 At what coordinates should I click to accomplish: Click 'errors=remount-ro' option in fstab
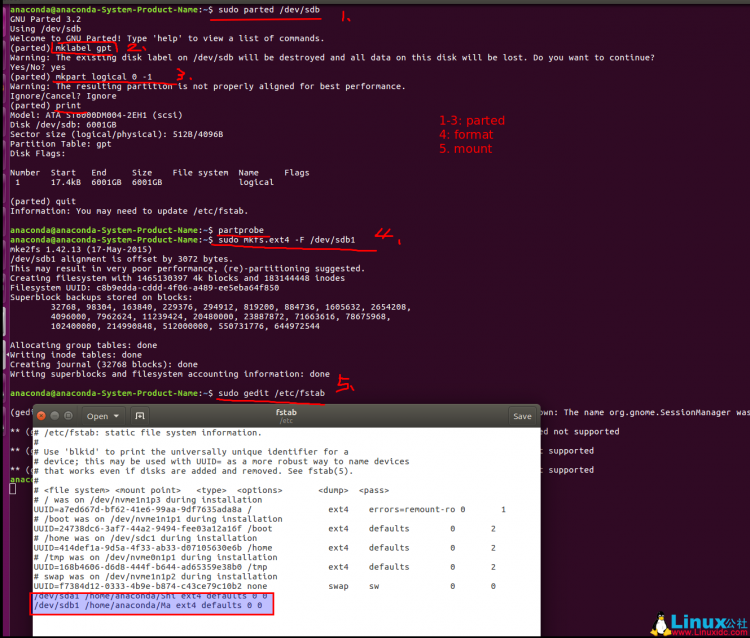[x=412, y=509]
